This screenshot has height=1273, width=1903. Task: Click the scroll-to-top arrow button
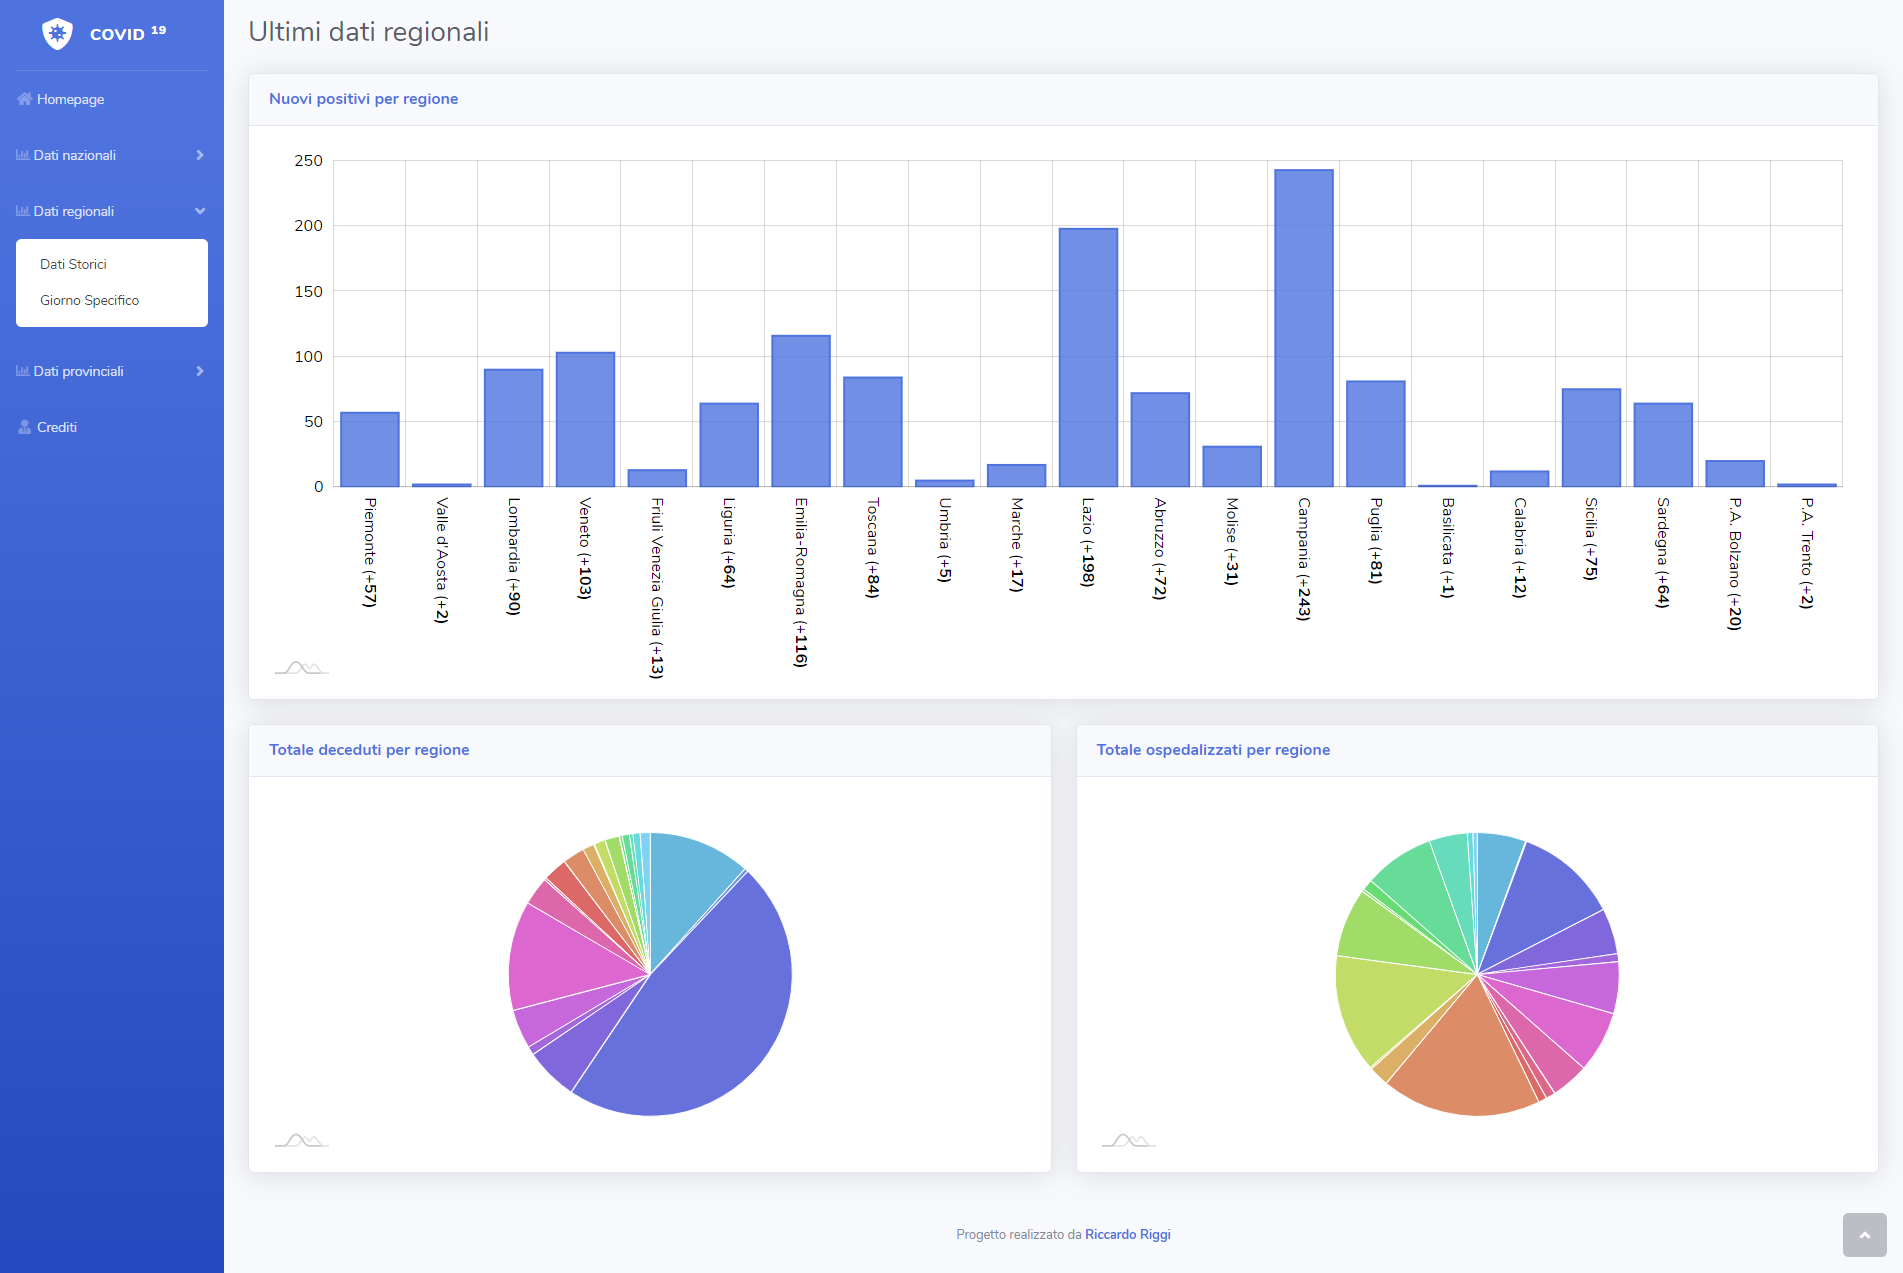[1864, 1235]
